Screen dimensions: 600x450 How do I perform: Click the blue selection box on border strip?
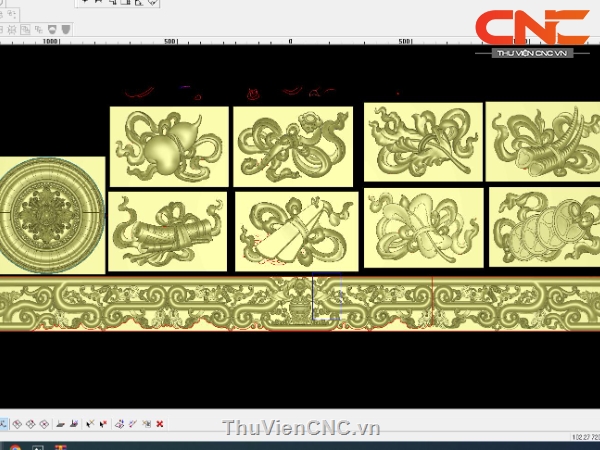click(327, 299)
